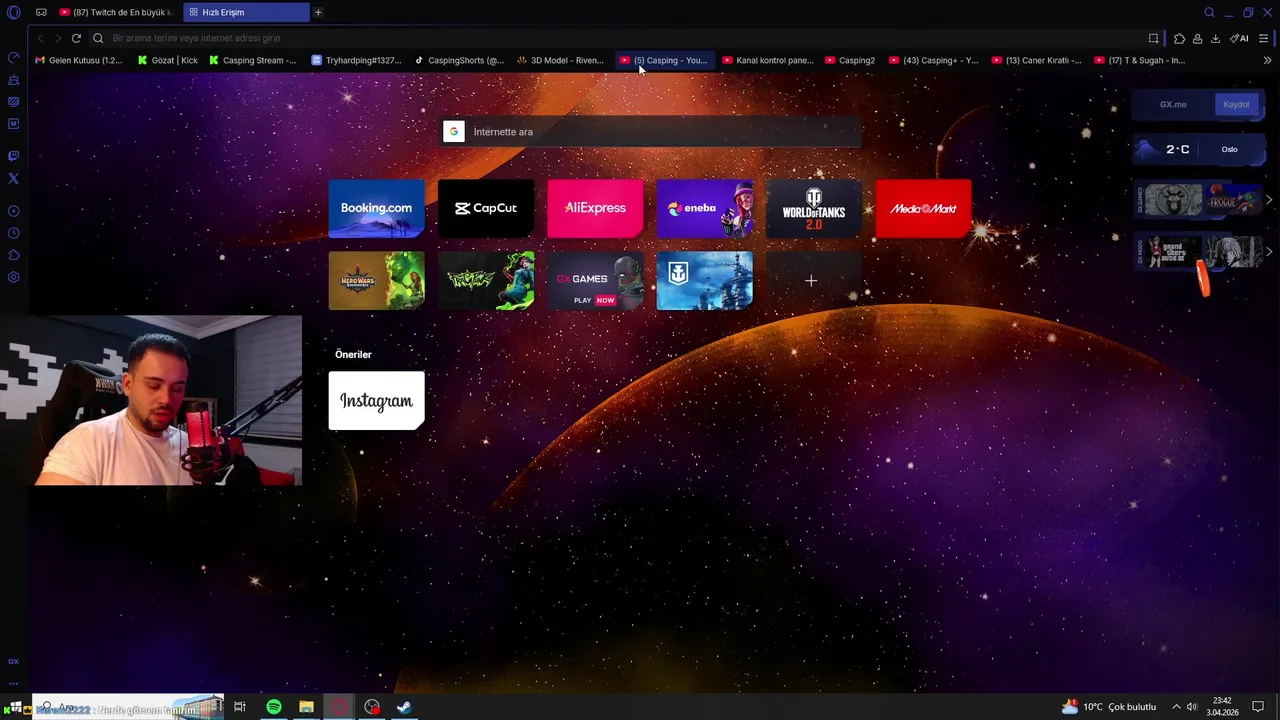Expand GX Mods row right arrow
Image resolution: width=1280 pixels, height=720 pixels.
1269,252
